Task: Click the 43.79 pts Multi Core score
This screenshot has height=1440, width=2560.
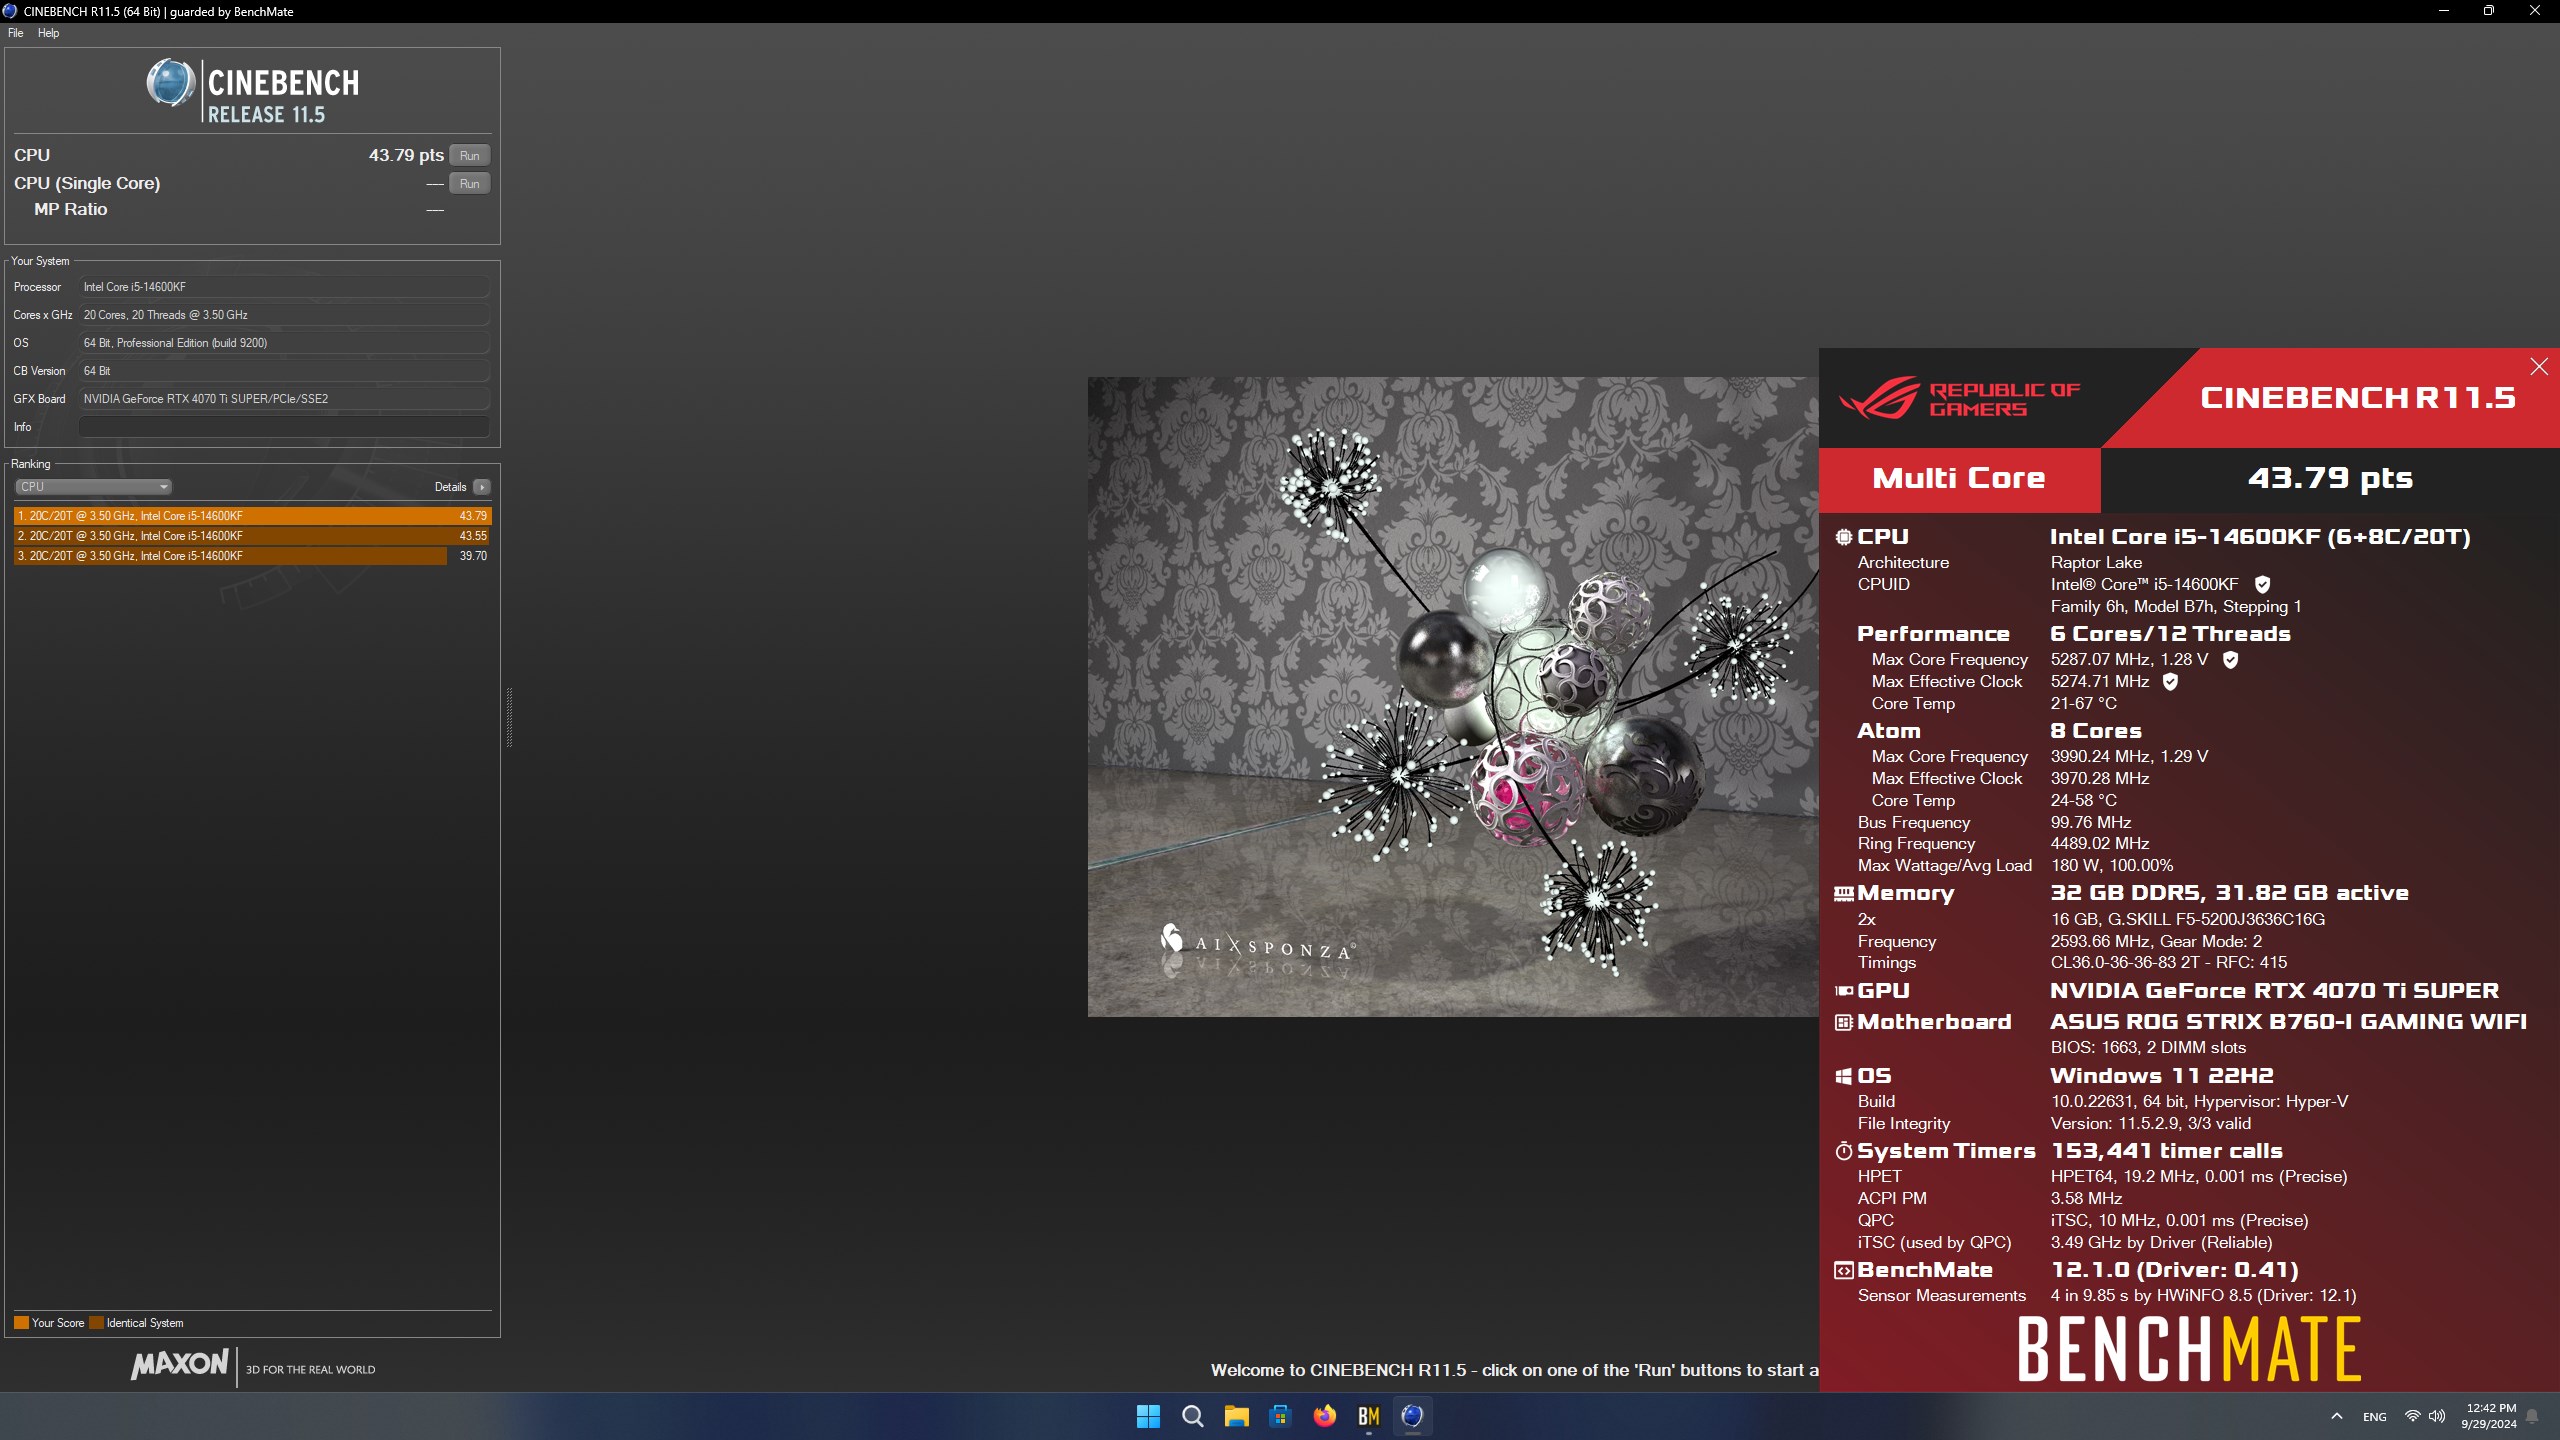Action: [2330, 478]
